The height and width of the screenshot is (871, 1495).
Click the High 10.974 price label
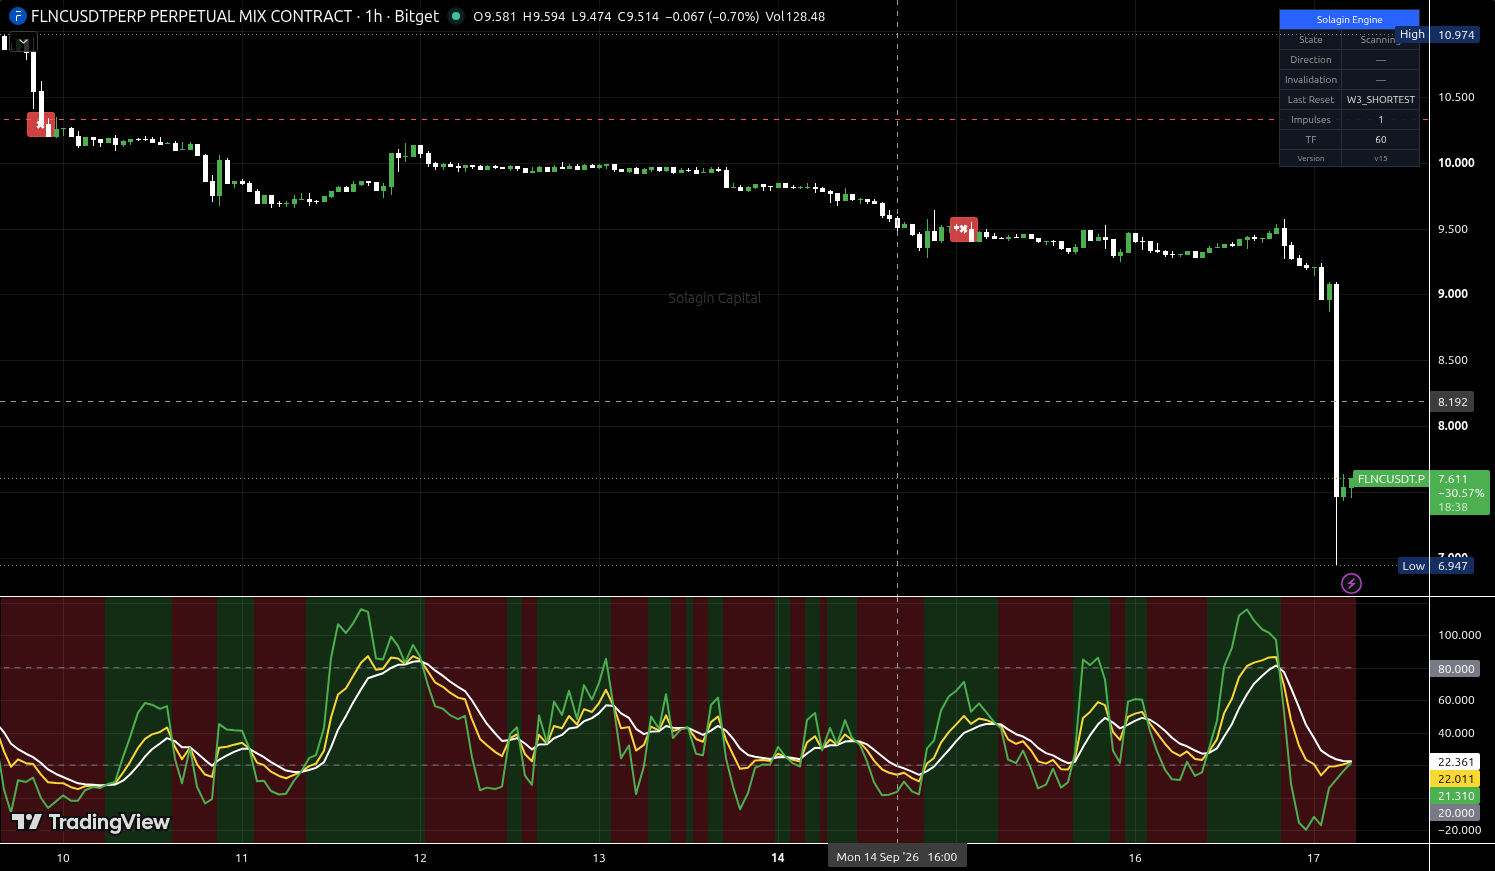tap(1436, 34)
